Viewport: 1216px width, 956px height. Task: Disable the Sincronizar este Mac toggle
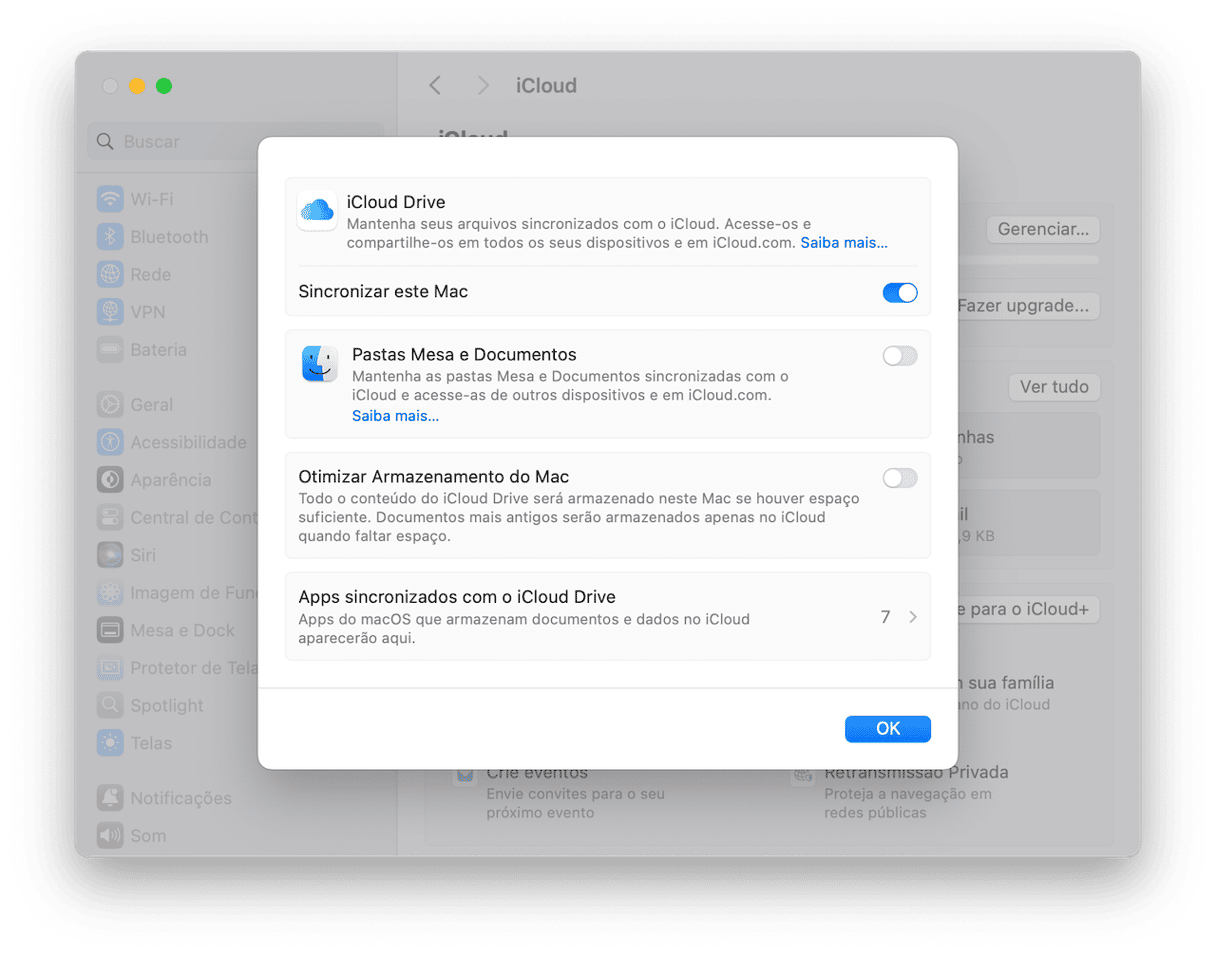click(899, 293)
